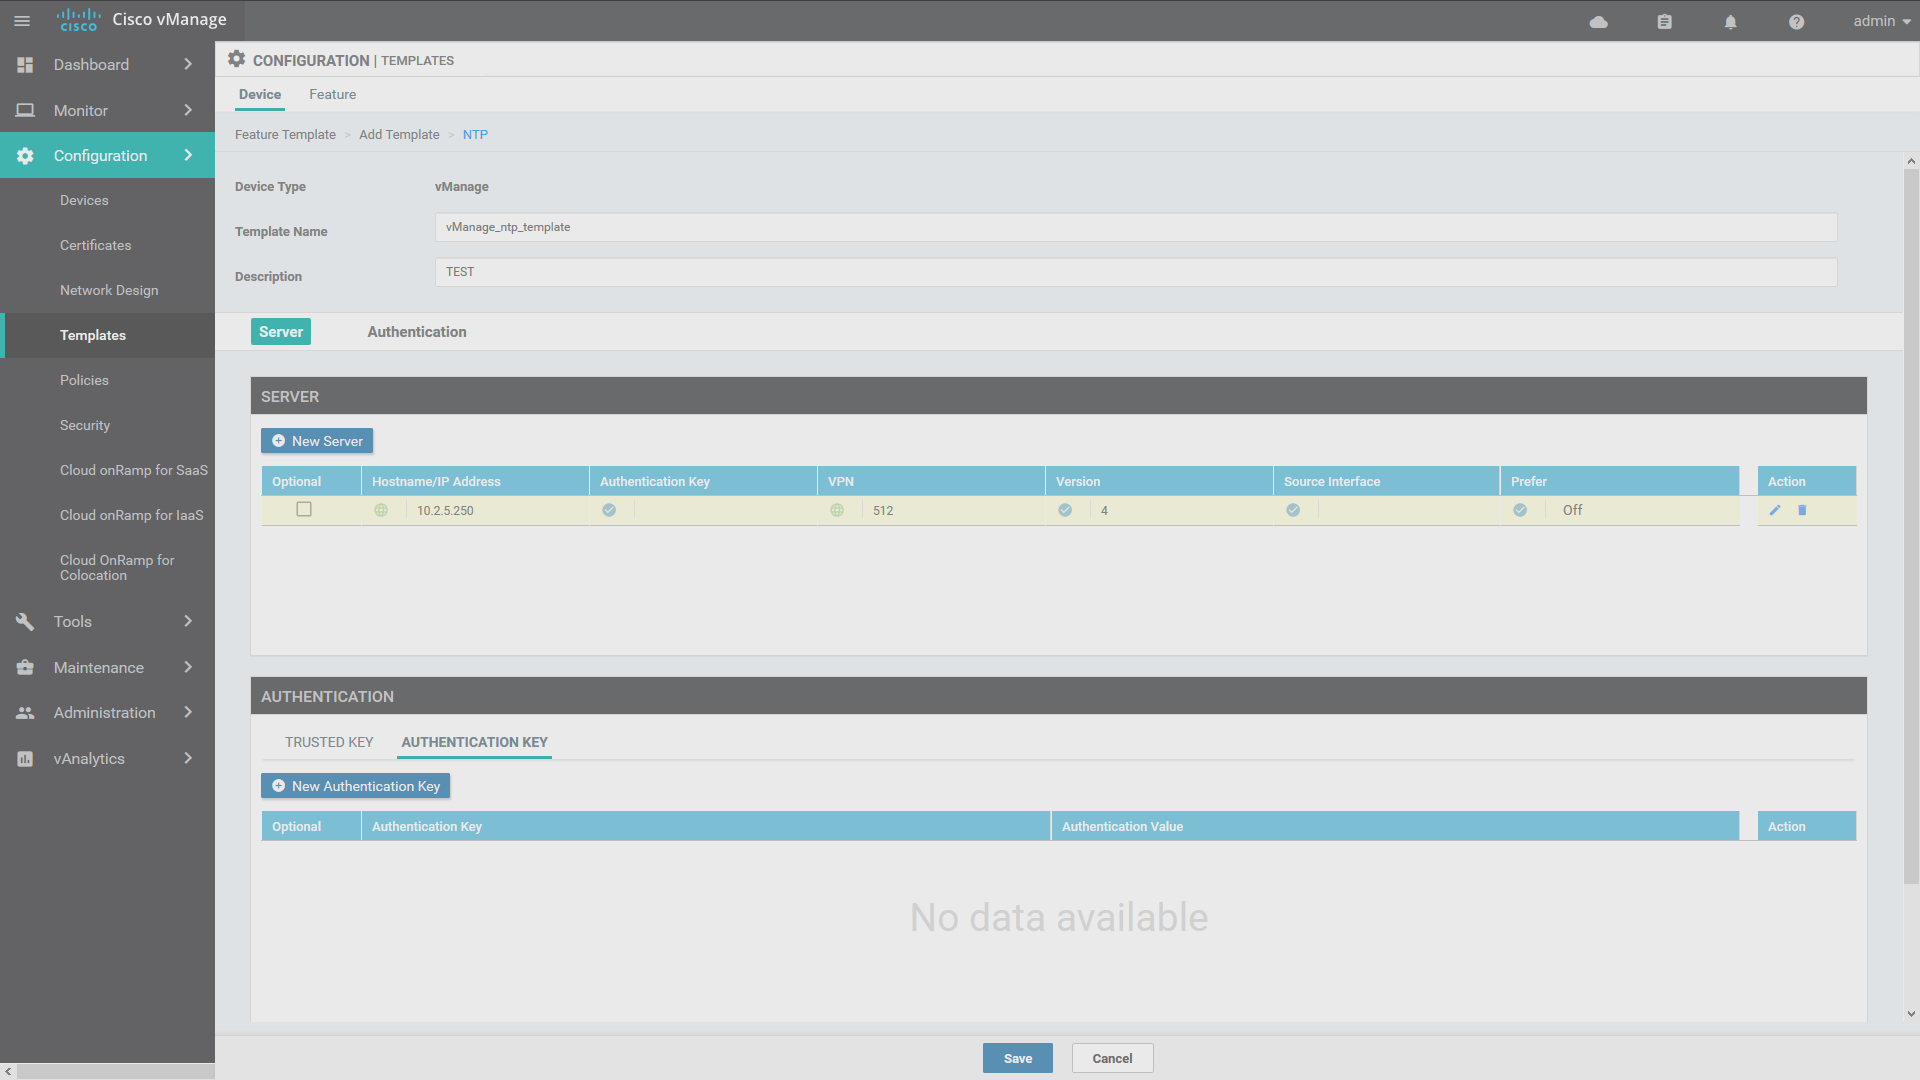Click the Authentication Key default checkmark toggle
This screenshot has height=1080, width=1920.
609,510
